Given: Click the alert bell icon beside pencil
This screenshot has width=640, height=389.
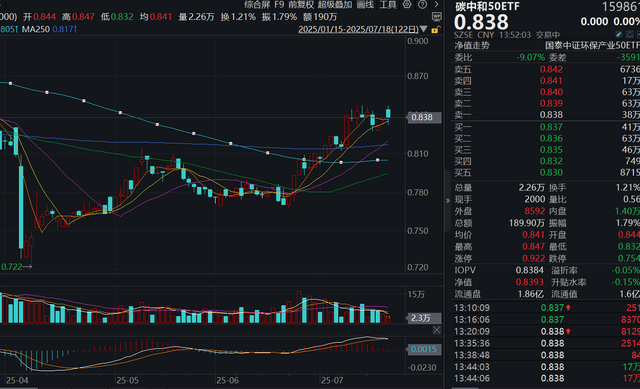Looking at the screenshot, I should pyautogui.click(x=629, y=35).
